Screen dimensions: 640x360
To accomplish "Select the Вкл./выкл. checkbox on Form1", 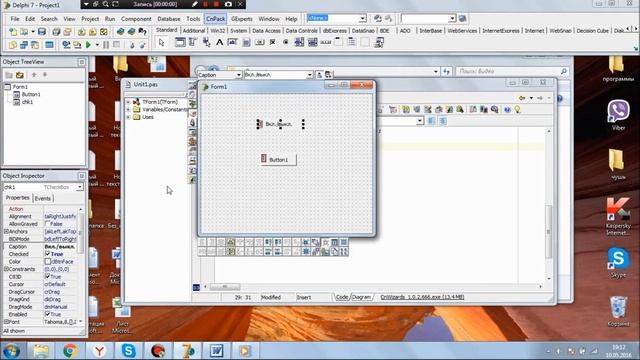I will 280,124.
